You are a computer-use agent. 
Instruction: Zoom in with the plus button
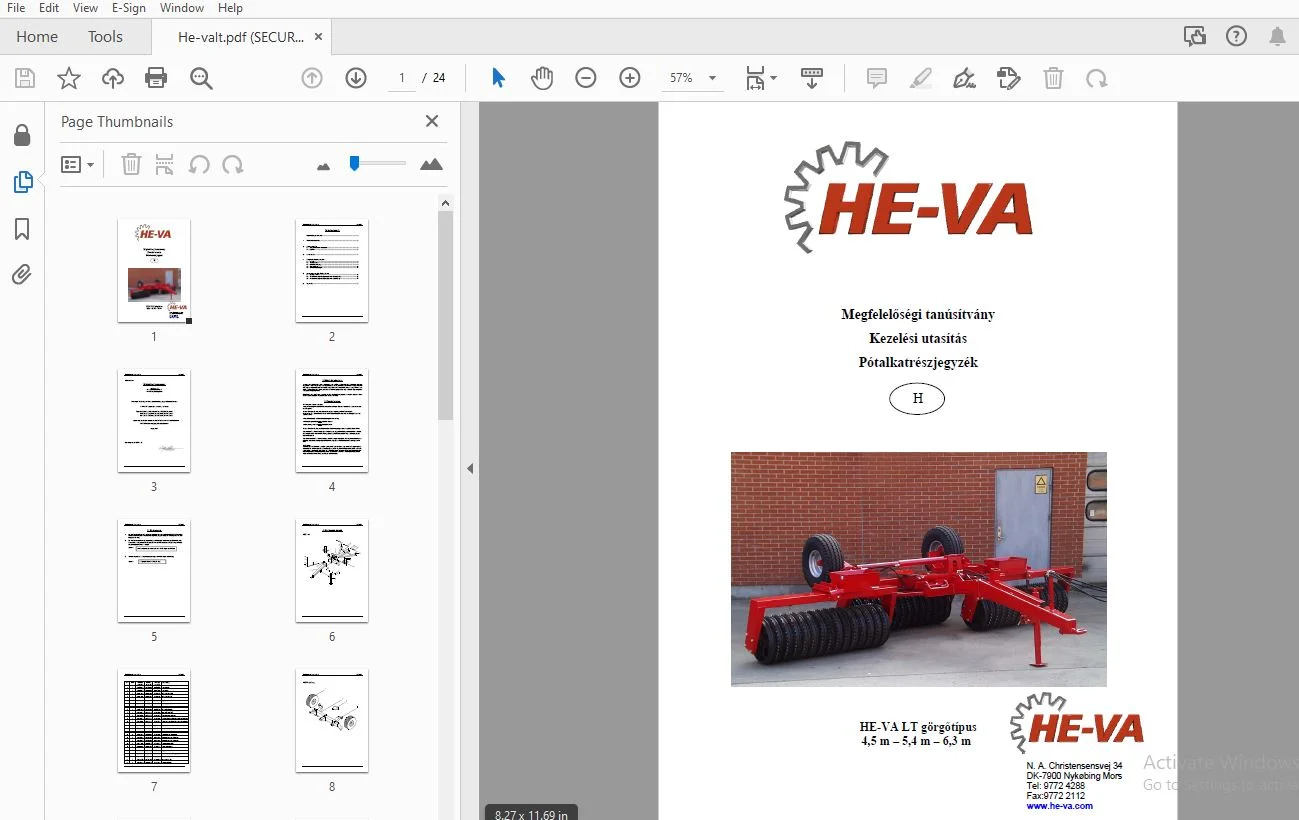[630, 78]
